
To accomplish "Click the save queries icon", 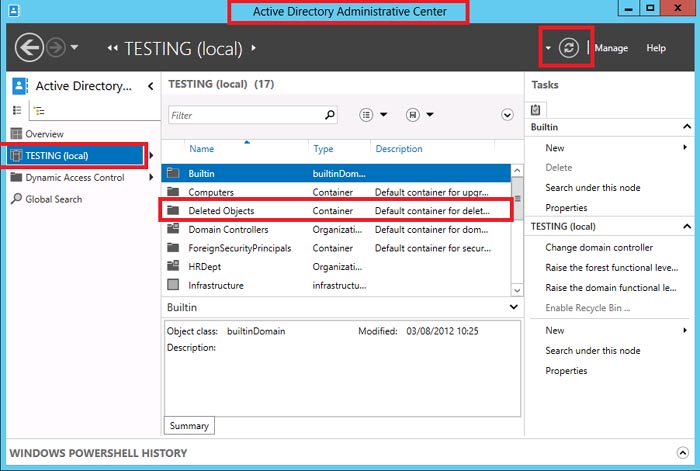I will pos(413,115).
